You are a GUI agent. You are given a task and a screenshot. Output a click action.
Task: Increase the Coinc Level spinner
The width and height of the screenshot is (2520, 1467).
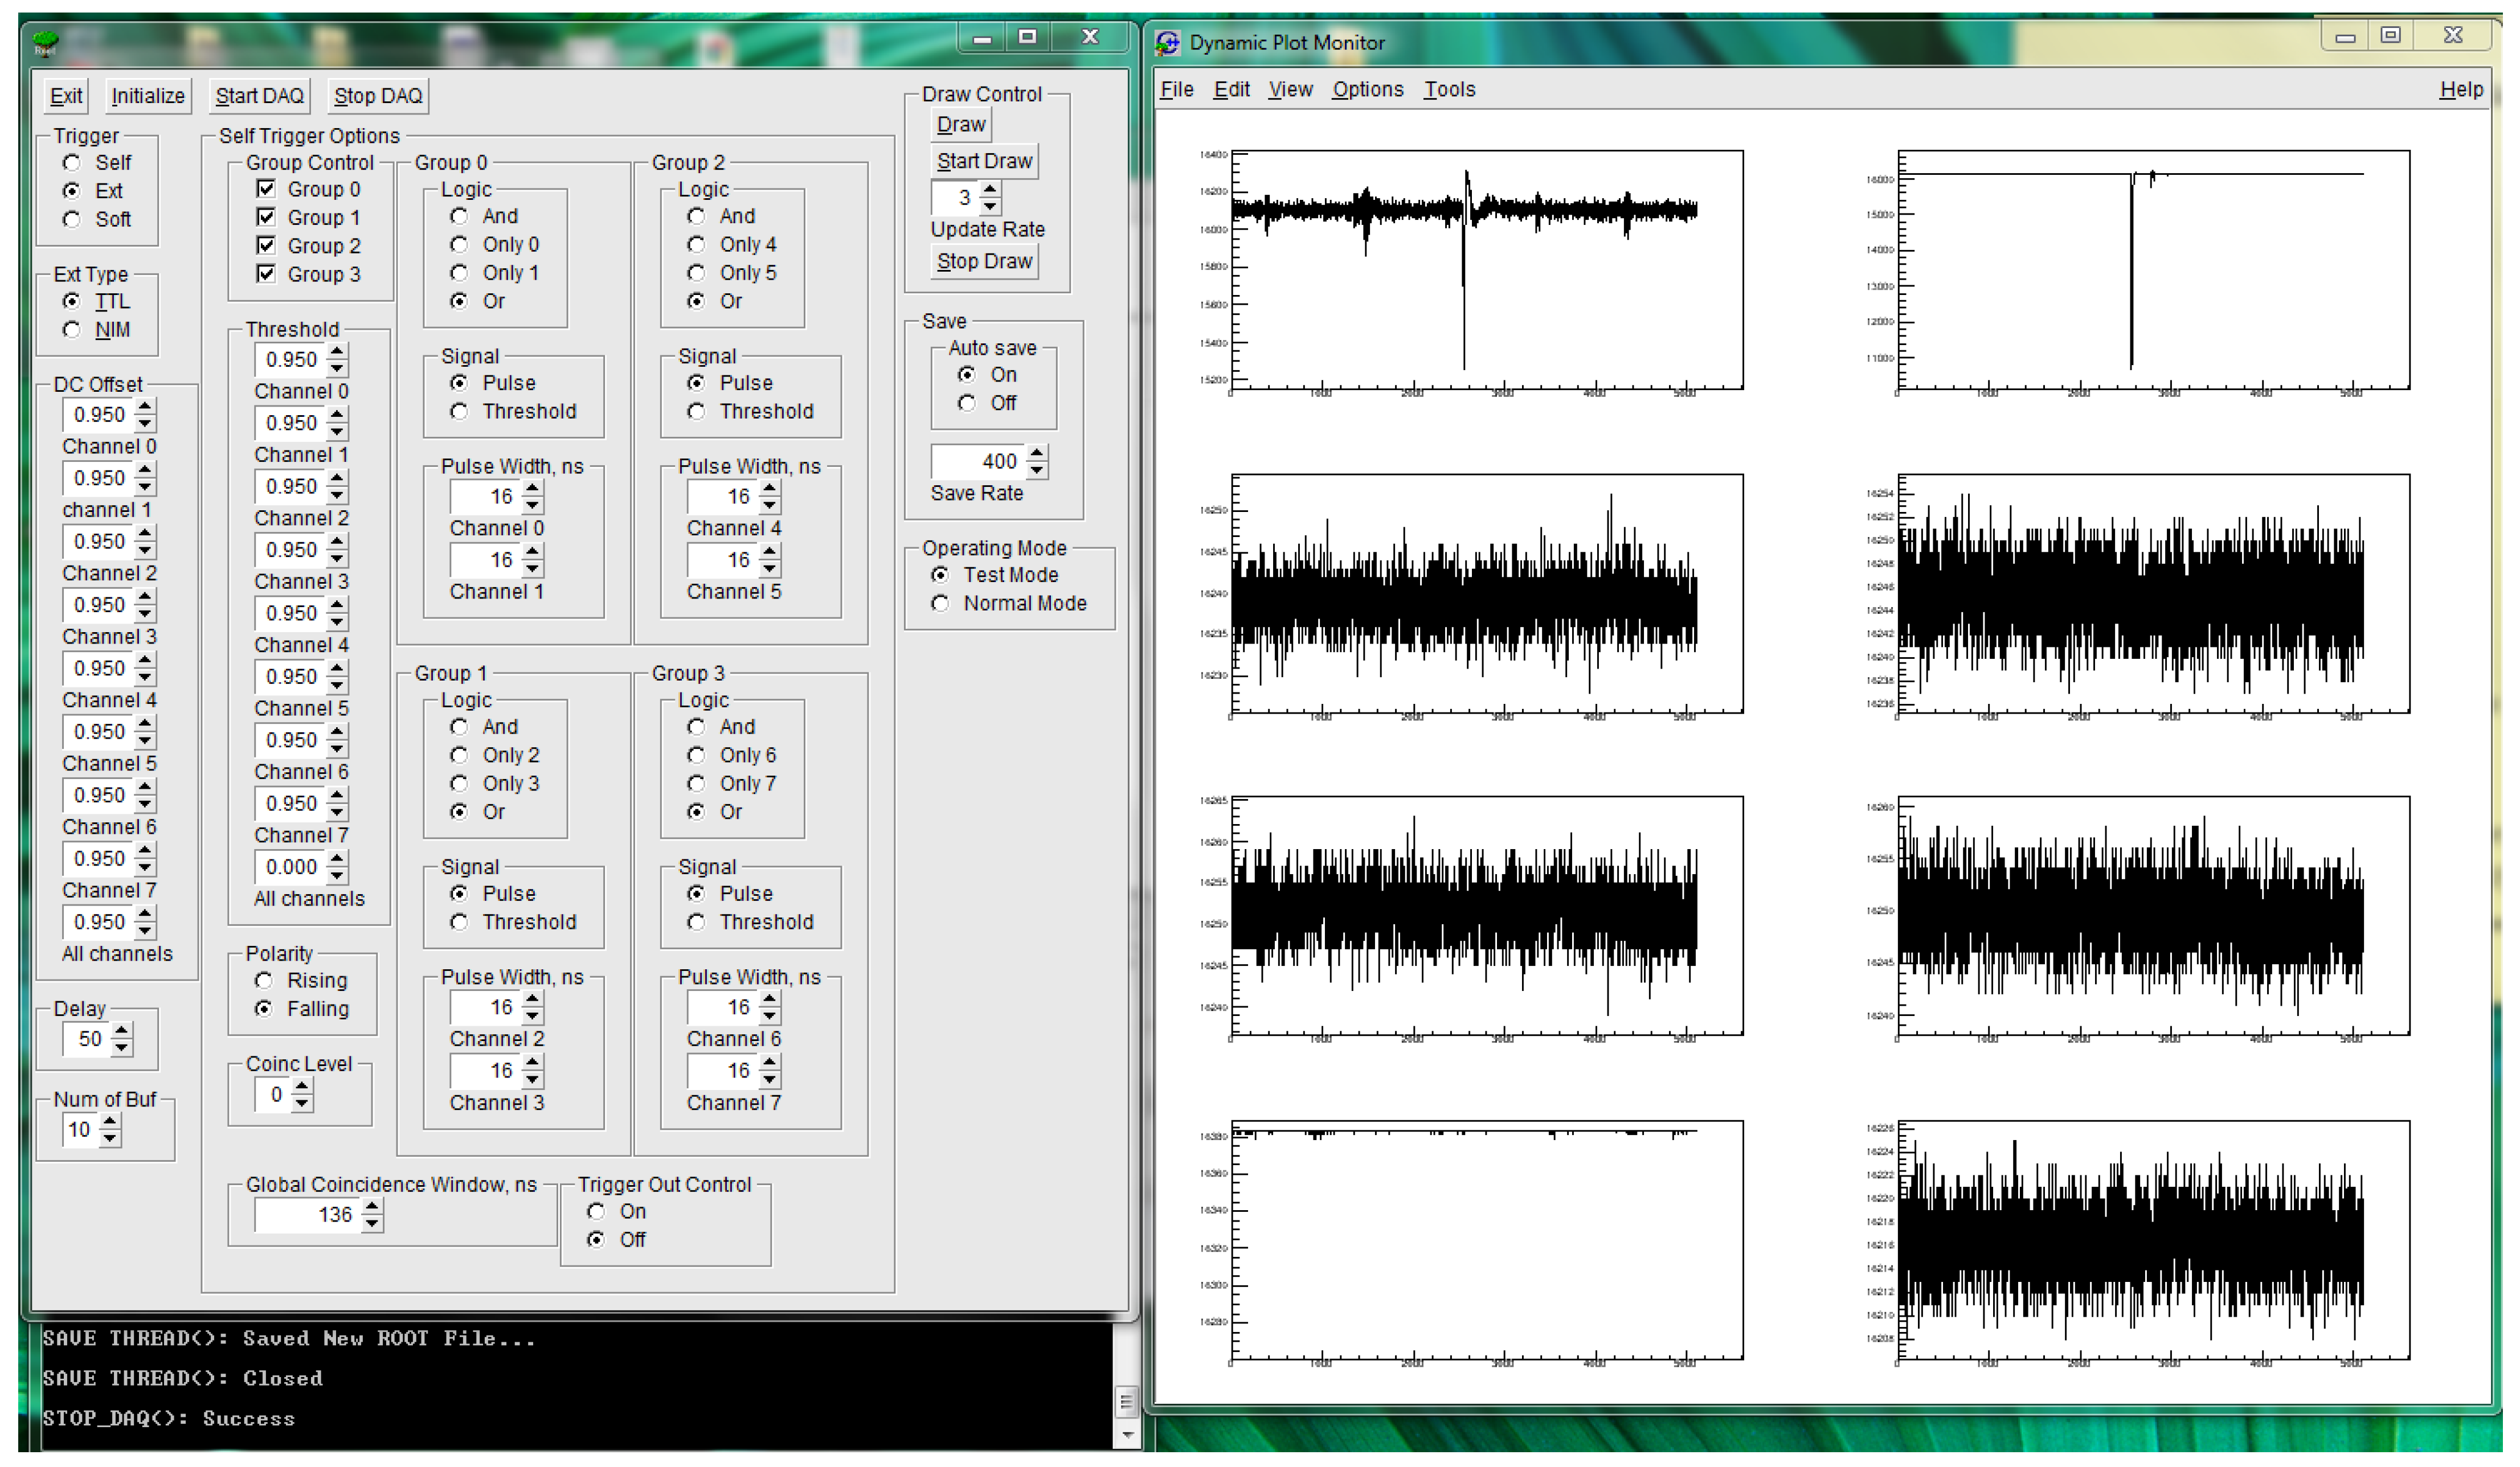coord(302,1087)
